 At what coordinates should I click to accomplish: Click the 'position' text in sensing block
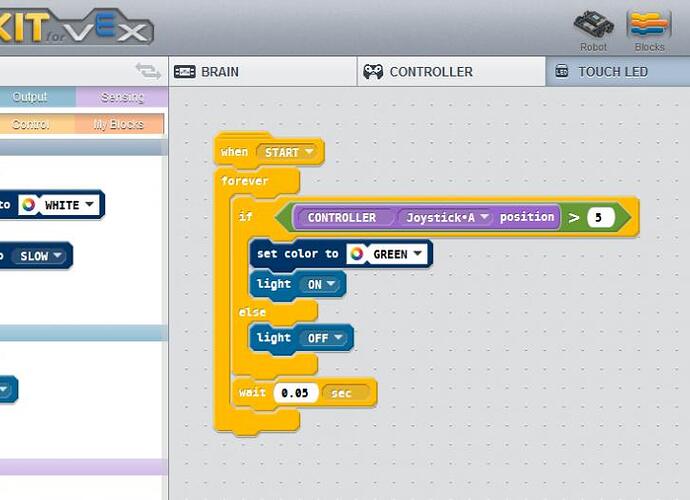point(527,217)
